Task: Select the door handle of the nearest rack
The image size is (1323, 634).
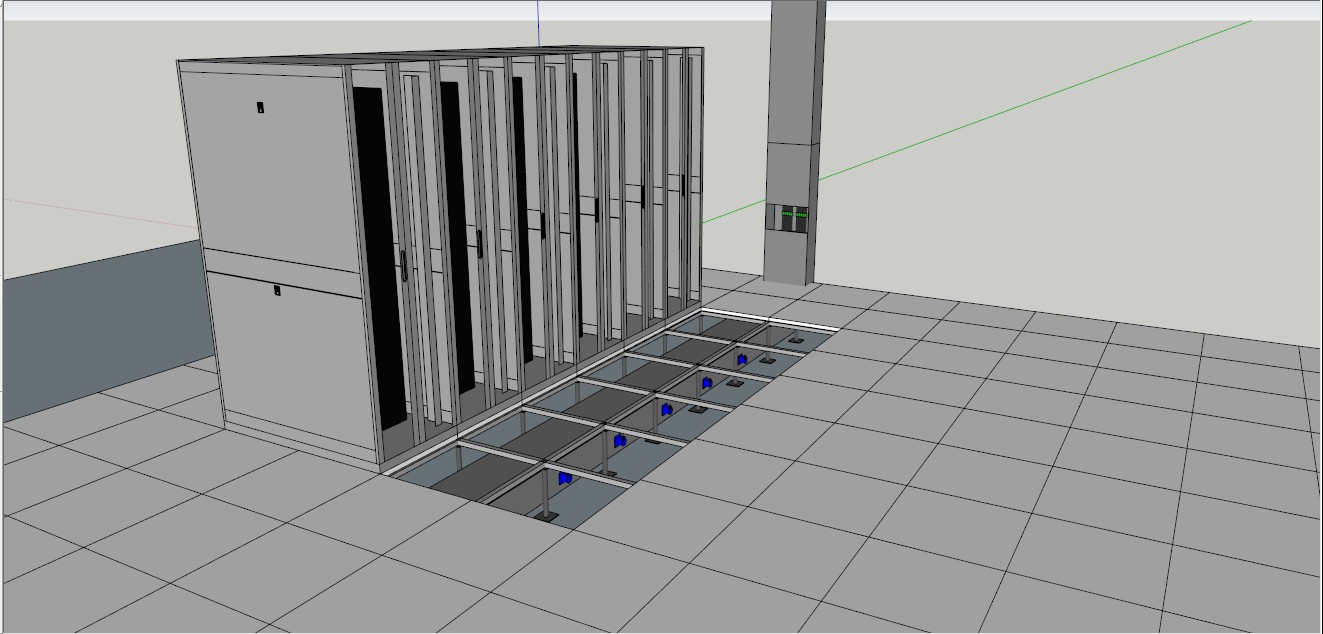Action: pos(403,266)
